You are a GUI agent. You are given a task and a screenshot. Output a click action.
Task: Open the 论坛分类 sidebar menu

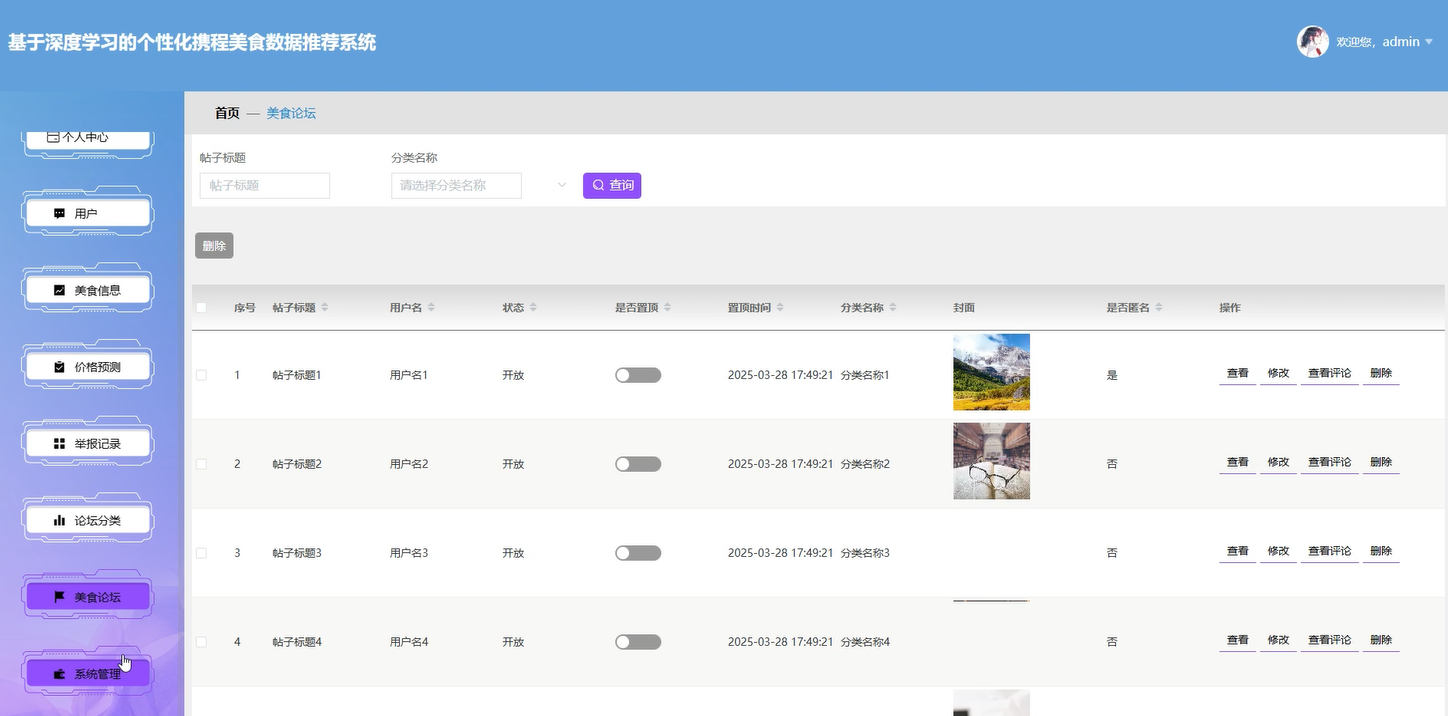(x=87, y=521)
